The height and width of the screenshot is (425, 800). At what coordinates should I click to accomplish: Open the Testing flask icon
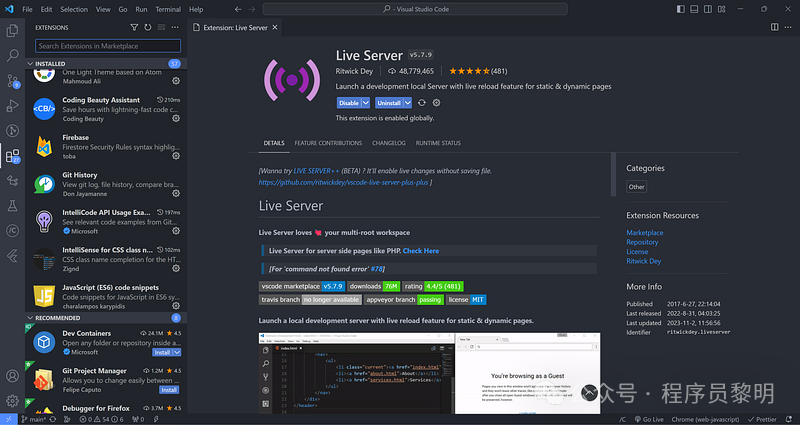tap(12, 206)
